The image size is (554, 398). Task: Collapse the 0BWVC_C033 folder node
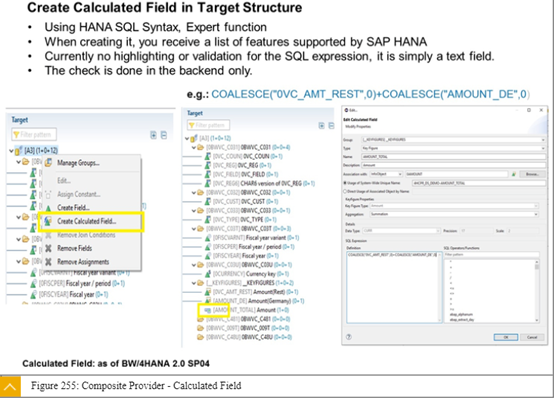[194, 211]
